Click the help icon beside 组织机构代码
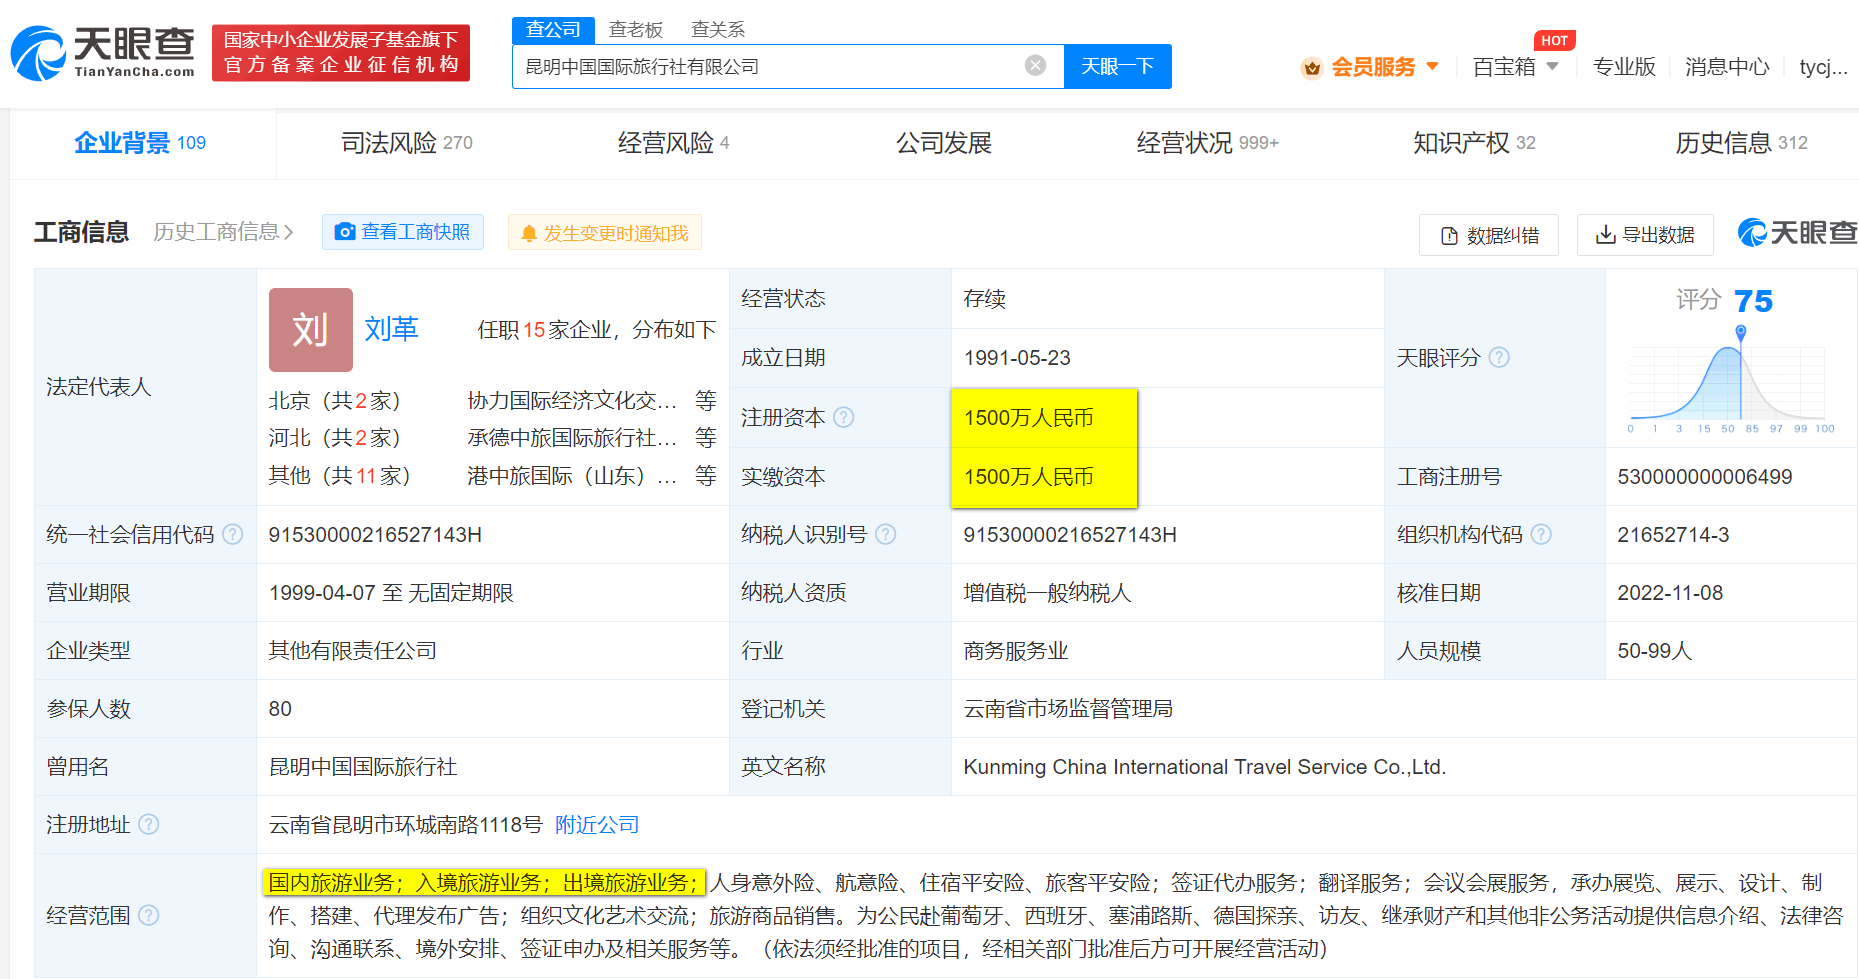Image resolution: width=1859 pixels, height=979 pixels. click(1542, 534)
